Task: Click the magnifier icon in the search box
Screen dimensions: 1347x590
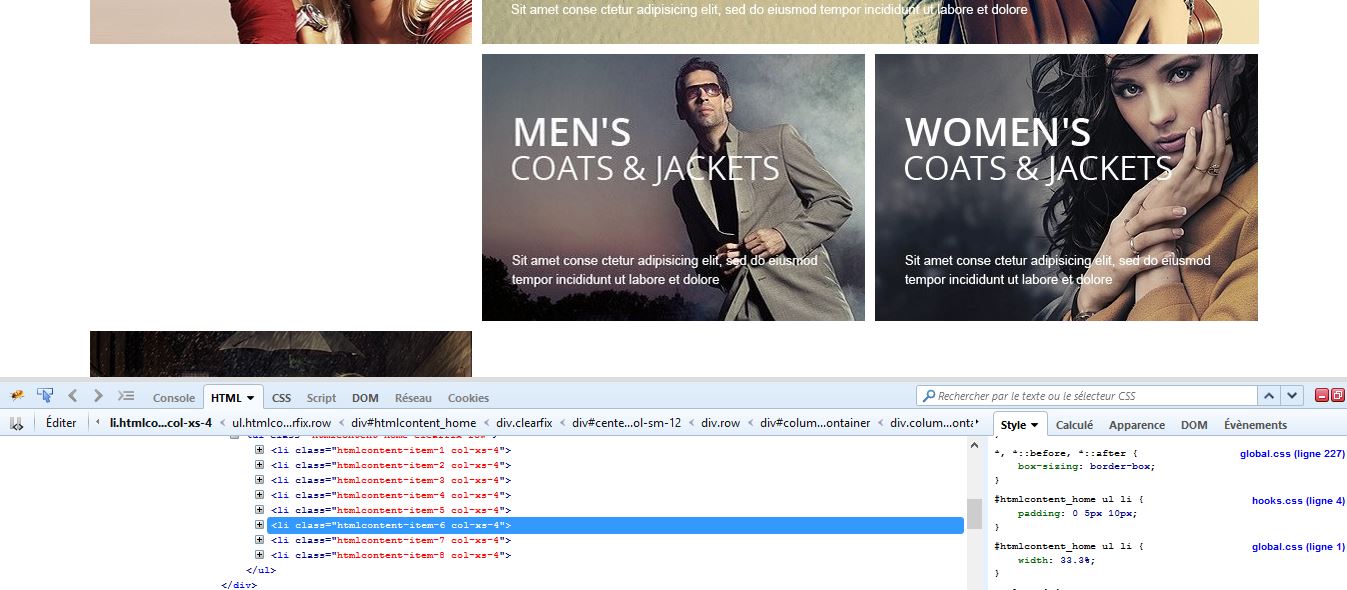Action: coord(928,396)
